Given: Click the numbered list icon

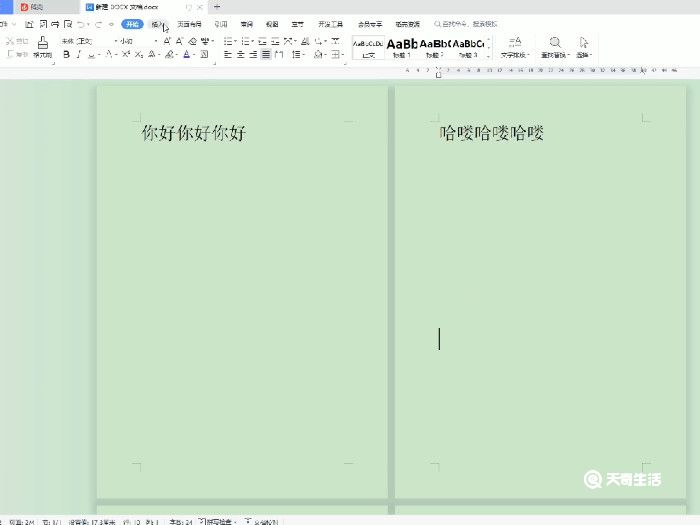Looking at the screenshot, I should click(x=245, y=41).
